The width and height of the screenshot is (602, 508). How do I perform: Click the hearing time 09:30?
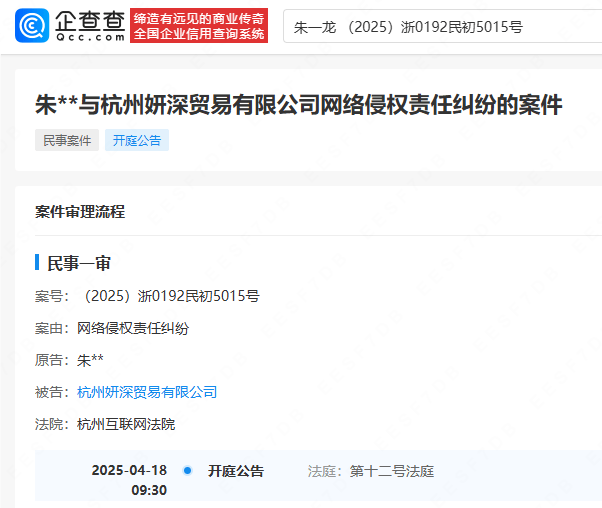pos(149,490)
